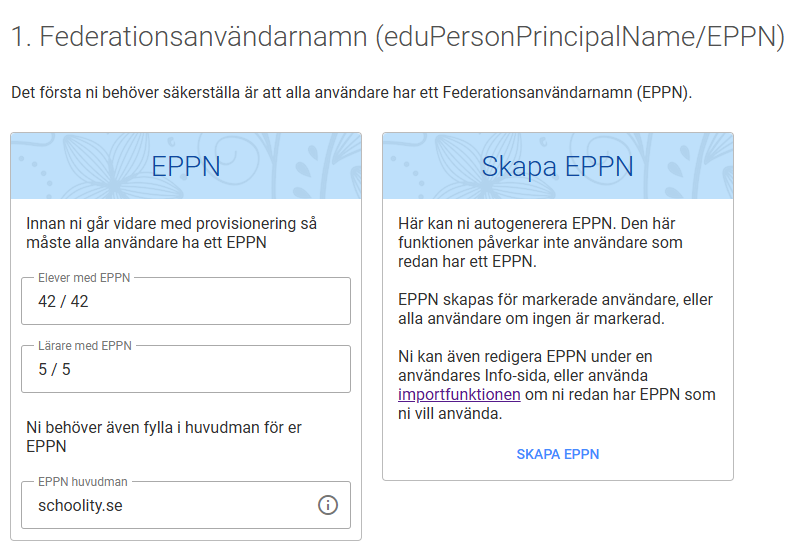The height and width of the screenshot is (555, 802).
Task: Click the small 'EPPN huvudman' field label
Action: 83,482
